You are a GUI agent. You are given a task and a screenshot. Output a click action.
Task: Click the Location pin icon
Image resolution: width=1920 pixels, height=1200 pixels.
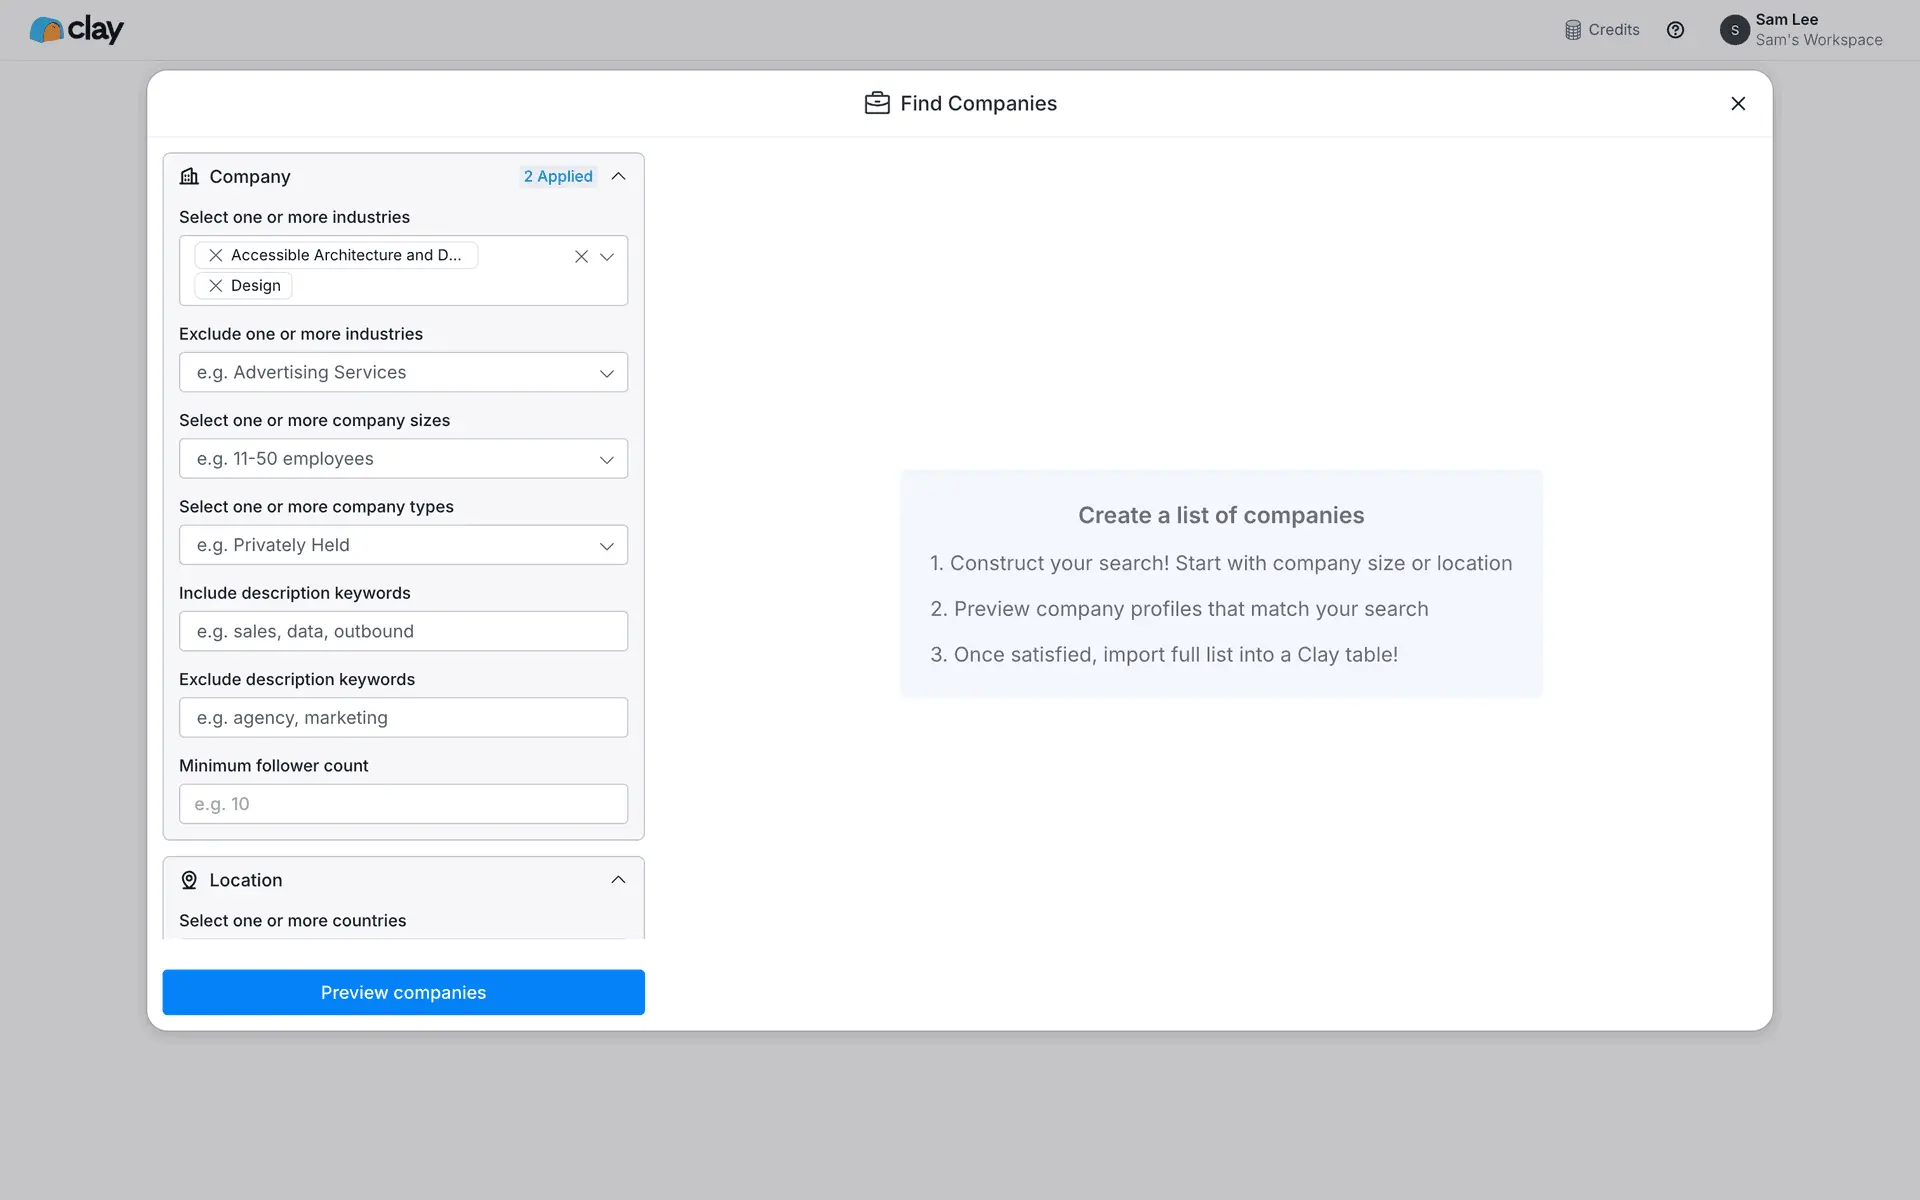pyautogui.click(x=189, y=880)
